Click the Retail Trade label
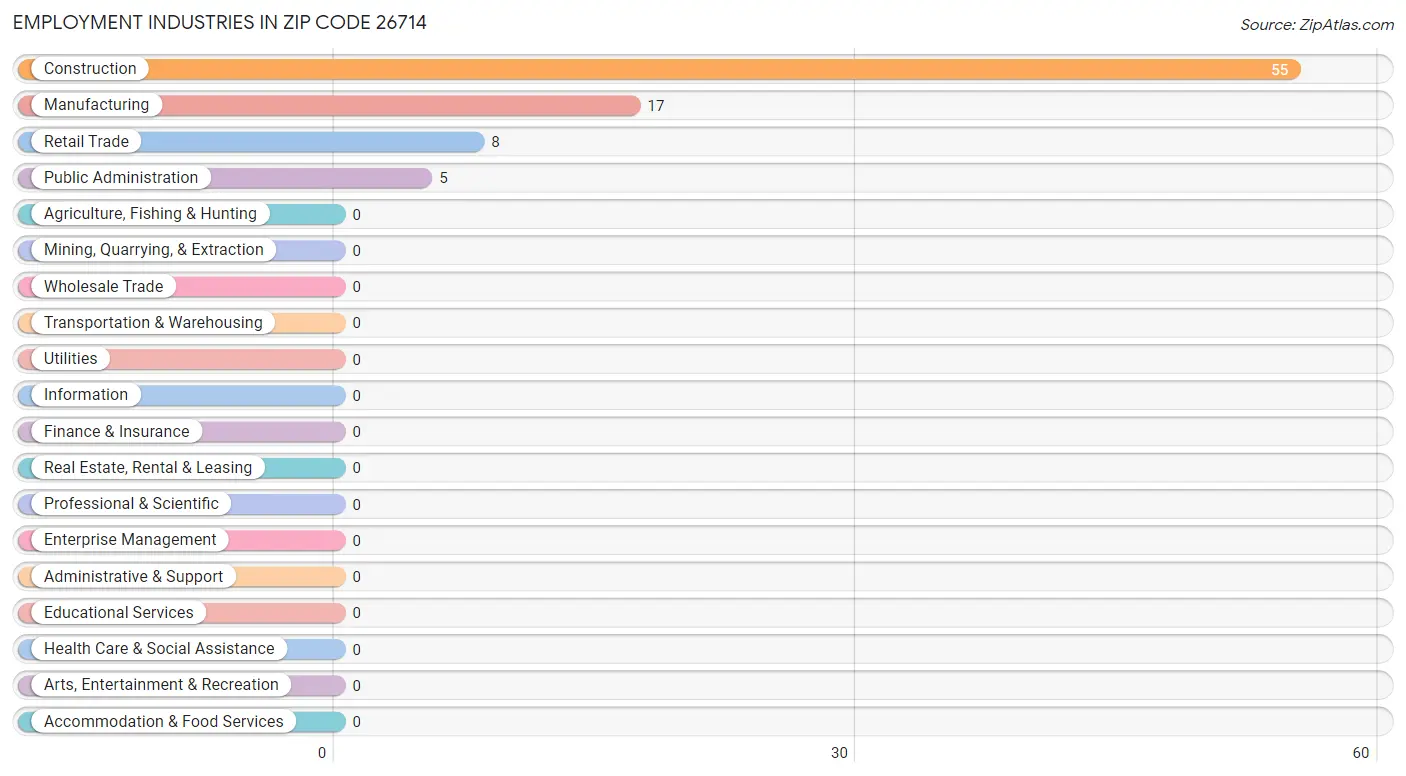 pos(86,142)
